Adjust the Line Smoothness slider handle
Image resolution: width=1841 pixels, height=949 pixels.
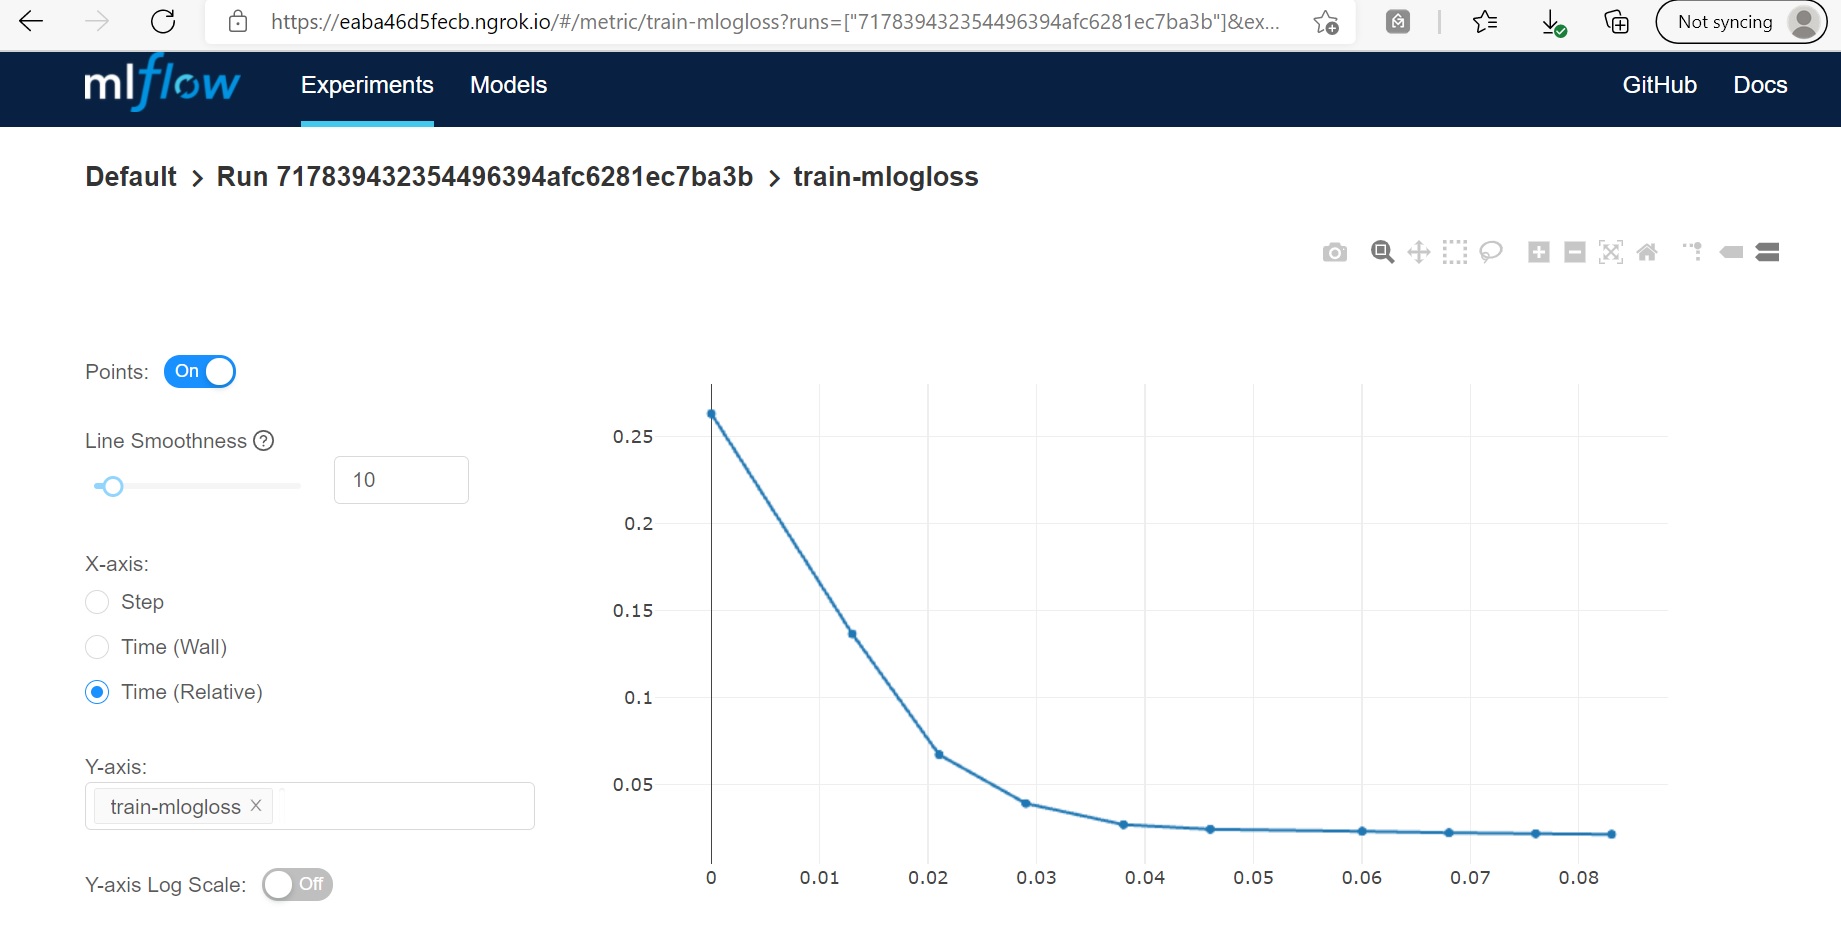click(x=113, y=486)
